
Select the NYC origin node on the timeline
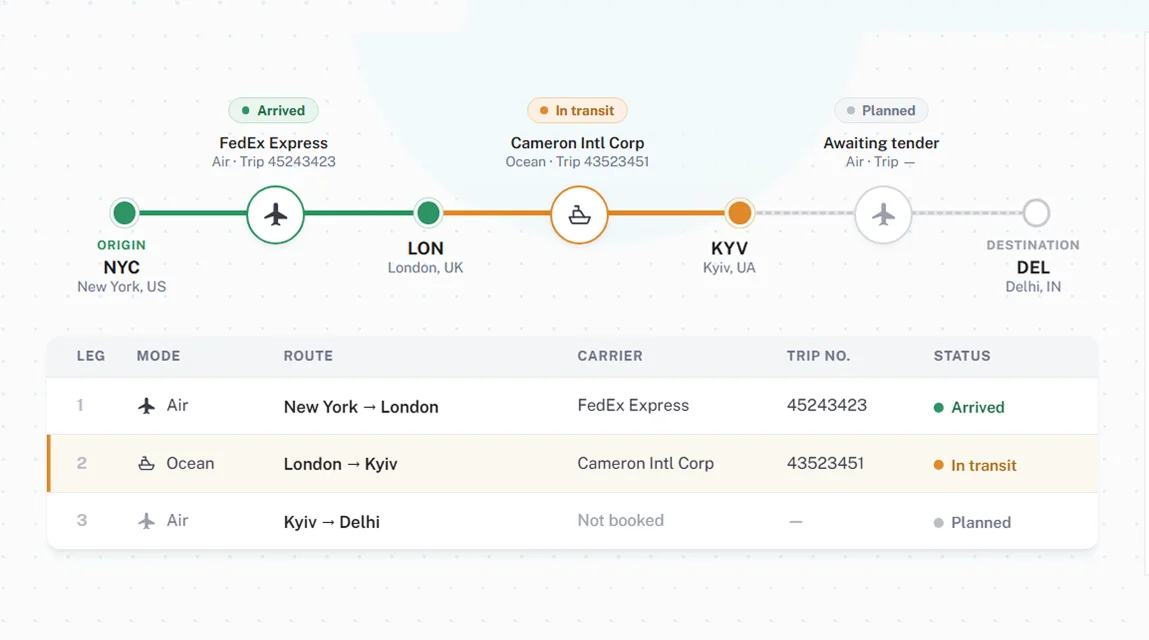(125, 213)
